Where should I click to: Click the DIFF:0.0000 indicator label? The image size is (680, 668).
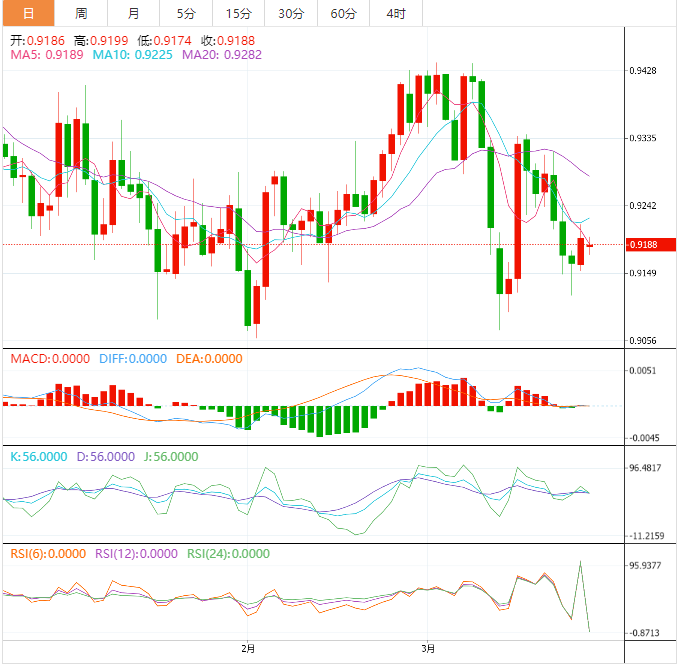tap(133, 359)
